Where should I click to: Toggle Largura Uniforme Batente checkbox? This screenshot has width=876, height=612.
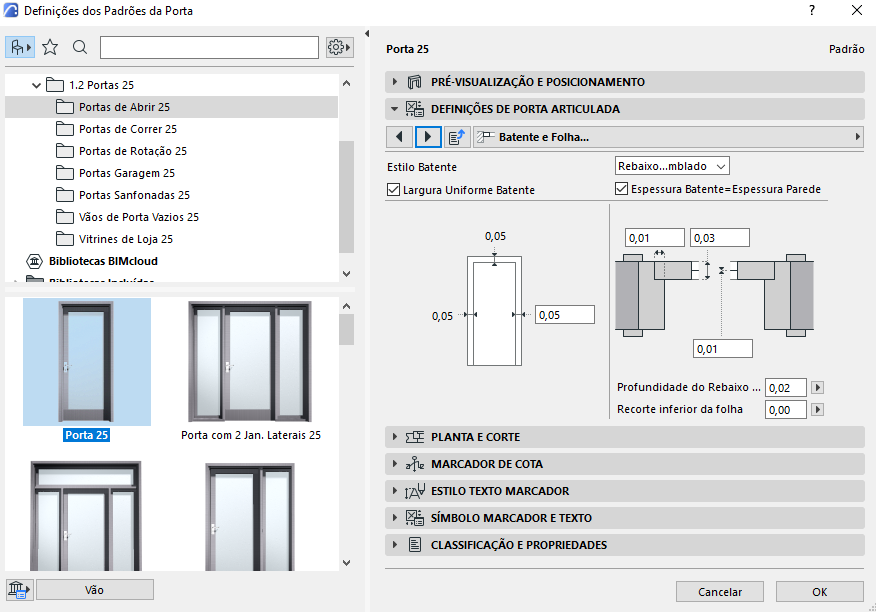pos(393,190)
